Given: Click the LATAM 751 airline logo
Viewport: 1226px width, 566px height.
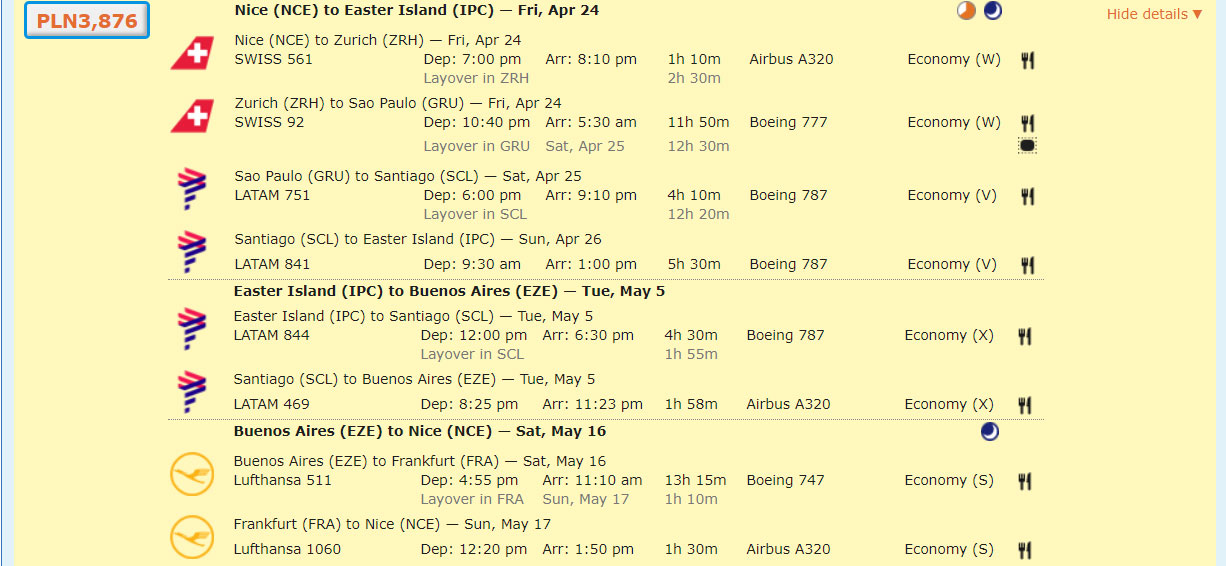Looking at the screenshot, I should pos(191,187).
